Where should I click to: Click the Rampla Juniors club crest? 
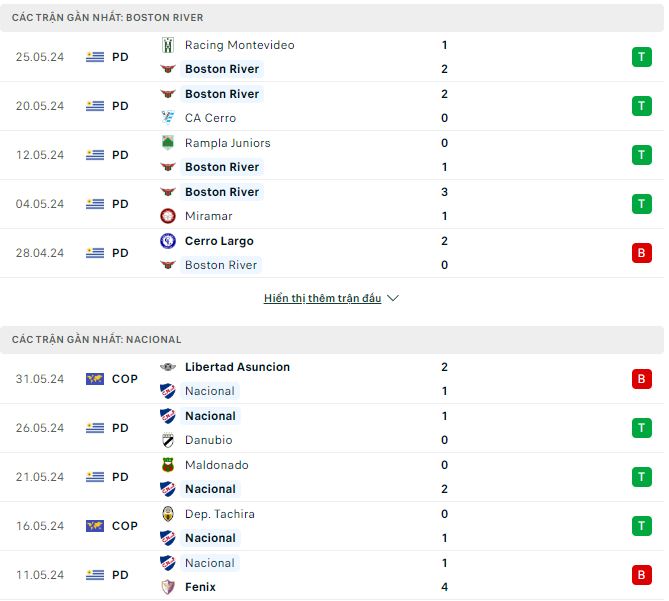point(168,143)
